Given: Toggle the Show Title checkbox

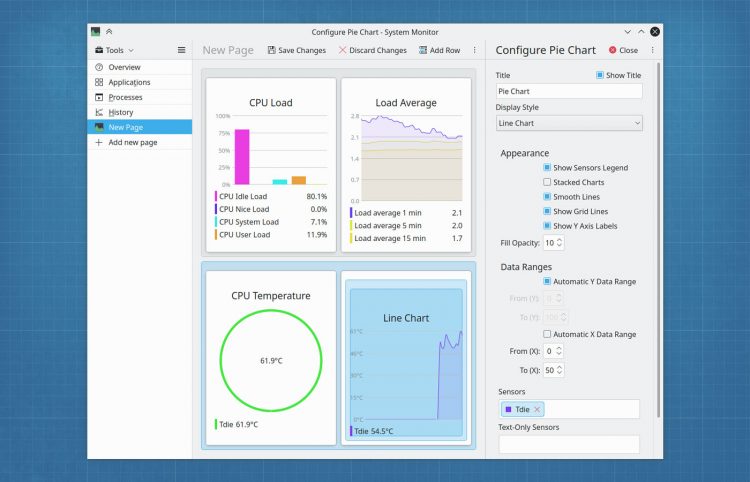Looking at the screenshot, I should [600, 75].
